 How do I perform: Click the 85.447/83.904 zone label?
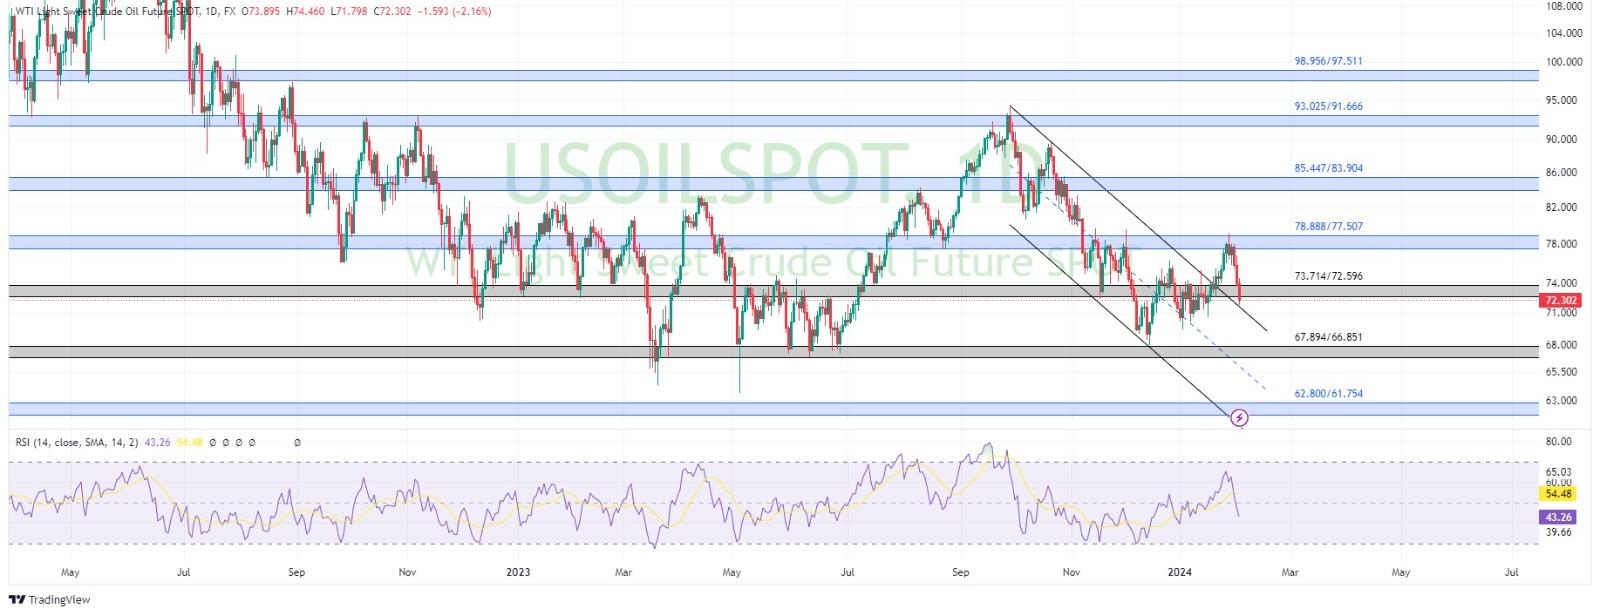(x=1328, y=168)
